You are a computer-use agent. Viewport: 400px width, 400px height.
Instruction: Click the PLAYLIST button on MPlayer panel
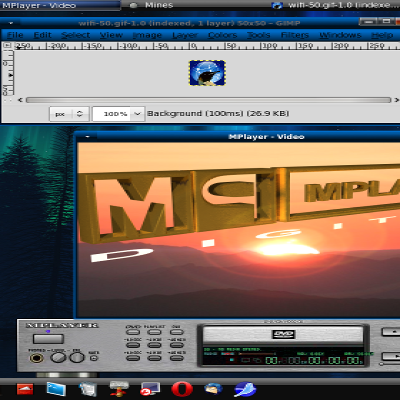pos(154,332)
